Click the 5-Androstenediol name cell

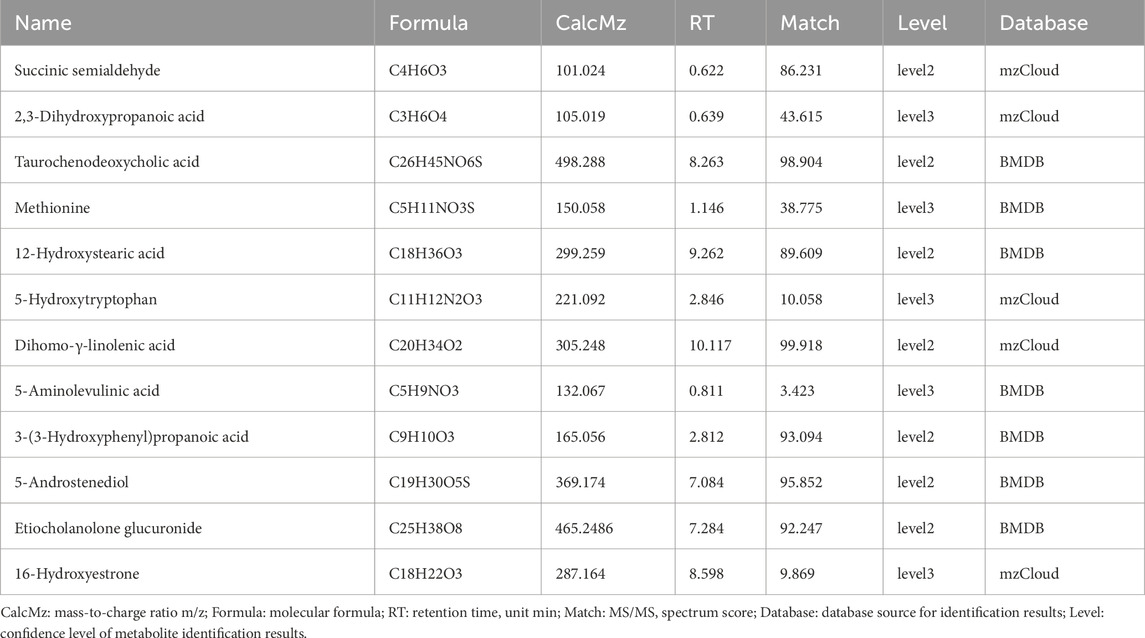71,482
